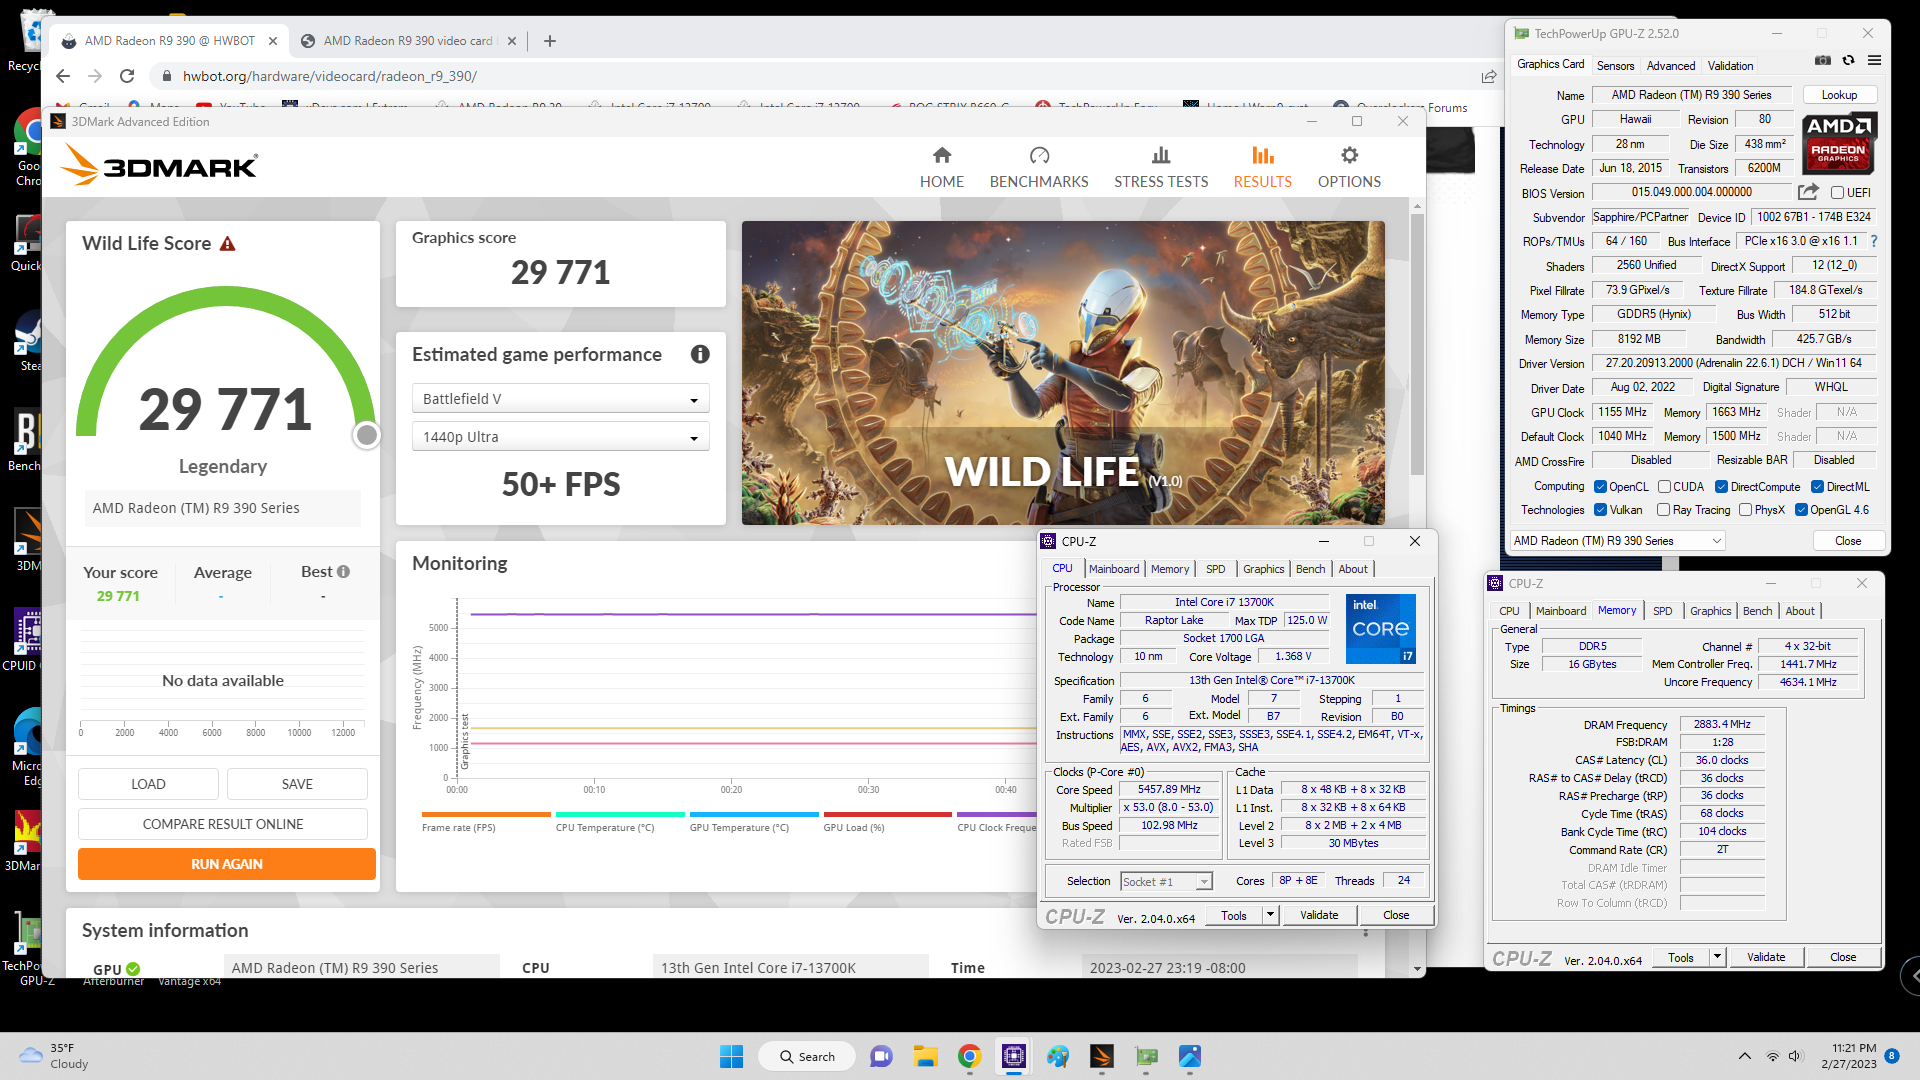This screenshot has height=1080, width=1920.
Task: Toggle OpenGL 4.6 checkbox in GPU-Z
Action: coord(1801,510)
